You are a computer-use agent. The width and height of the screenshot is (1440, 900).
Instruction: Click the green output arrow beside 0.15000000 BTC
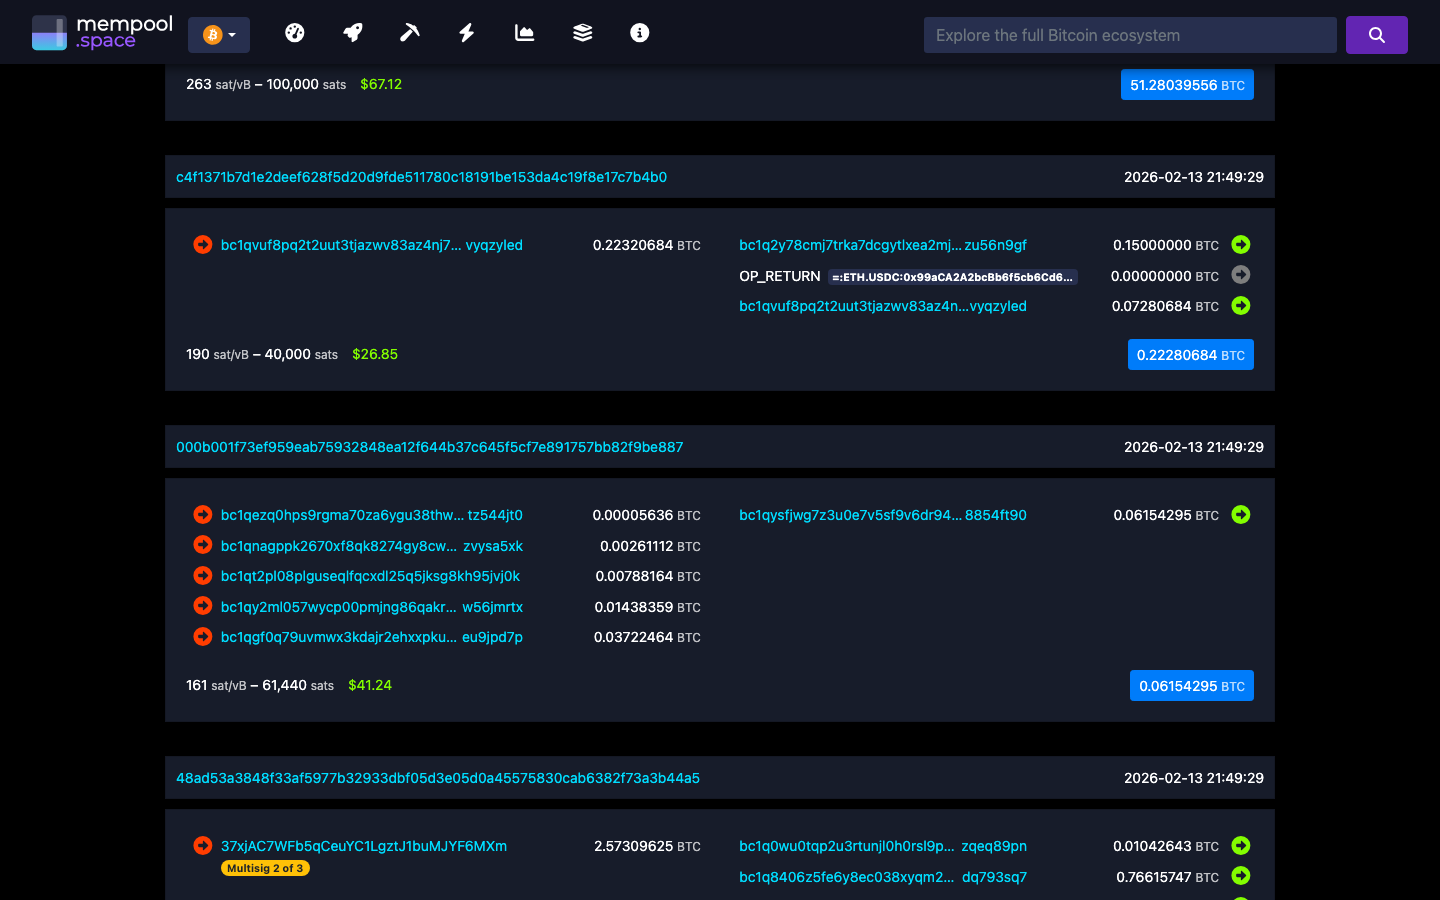pos(1241,244)
